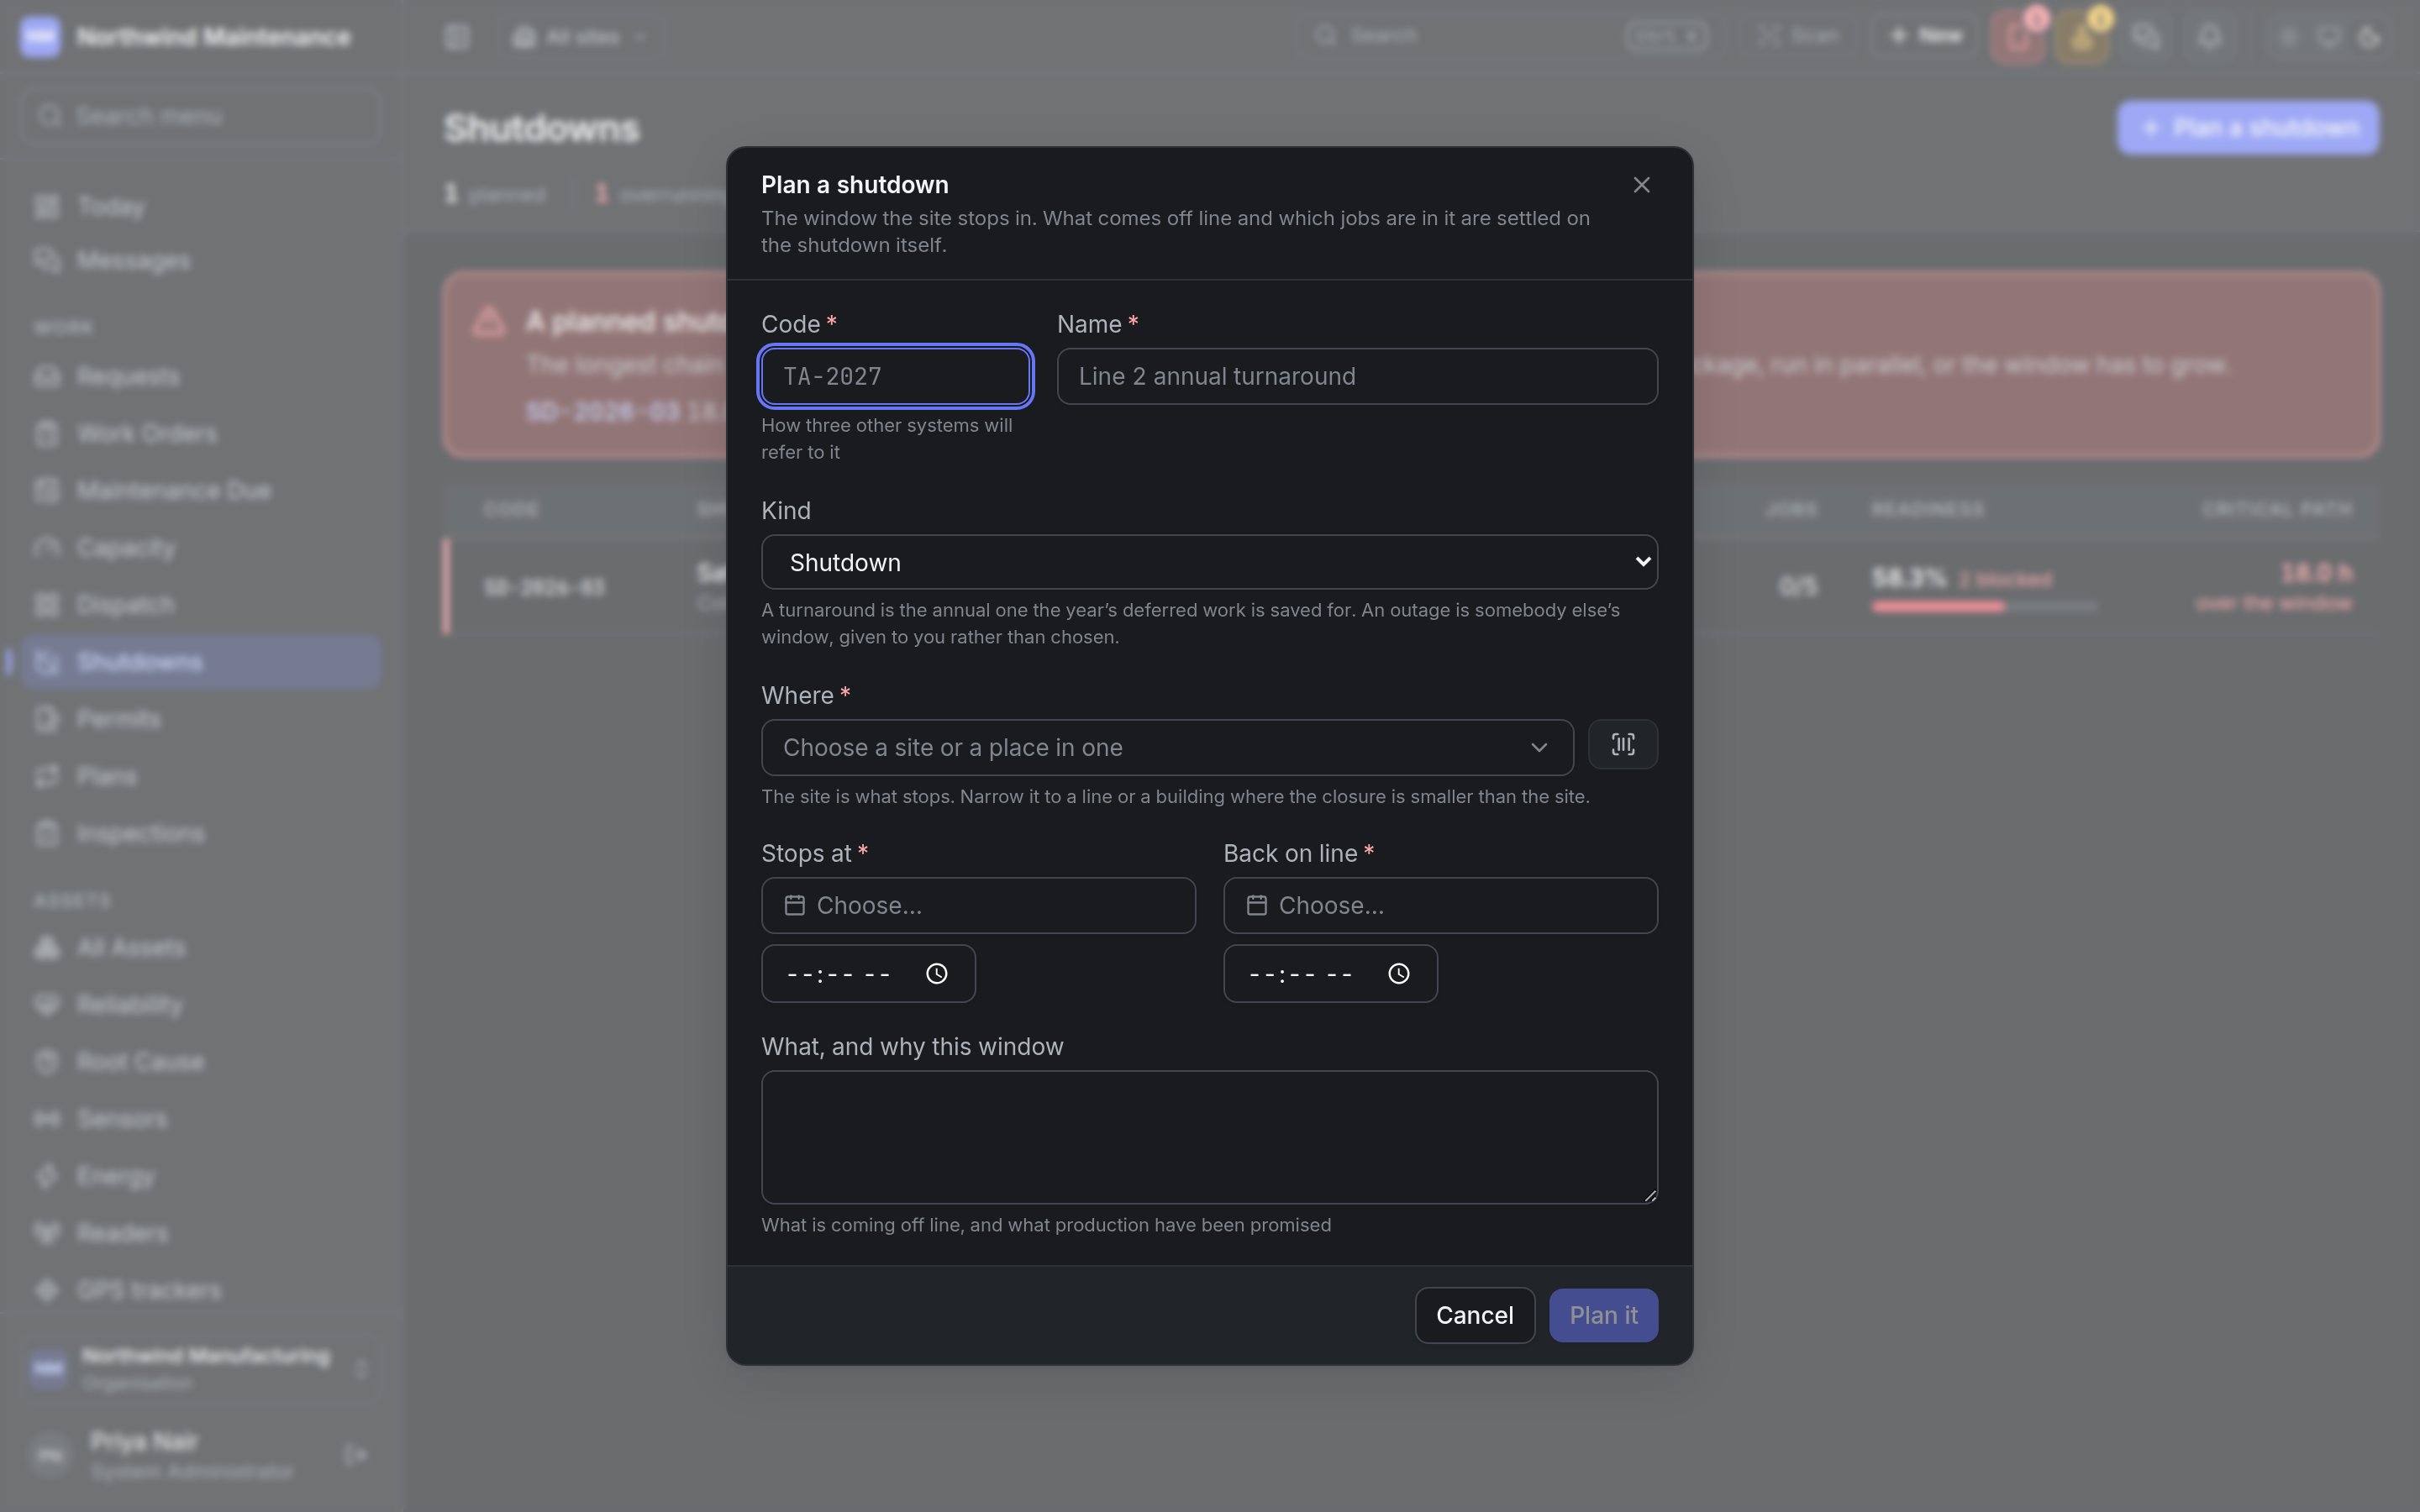Open the Kind dropdown showing Shutdown
2420x1512 pixels.
pos(1209,562)
